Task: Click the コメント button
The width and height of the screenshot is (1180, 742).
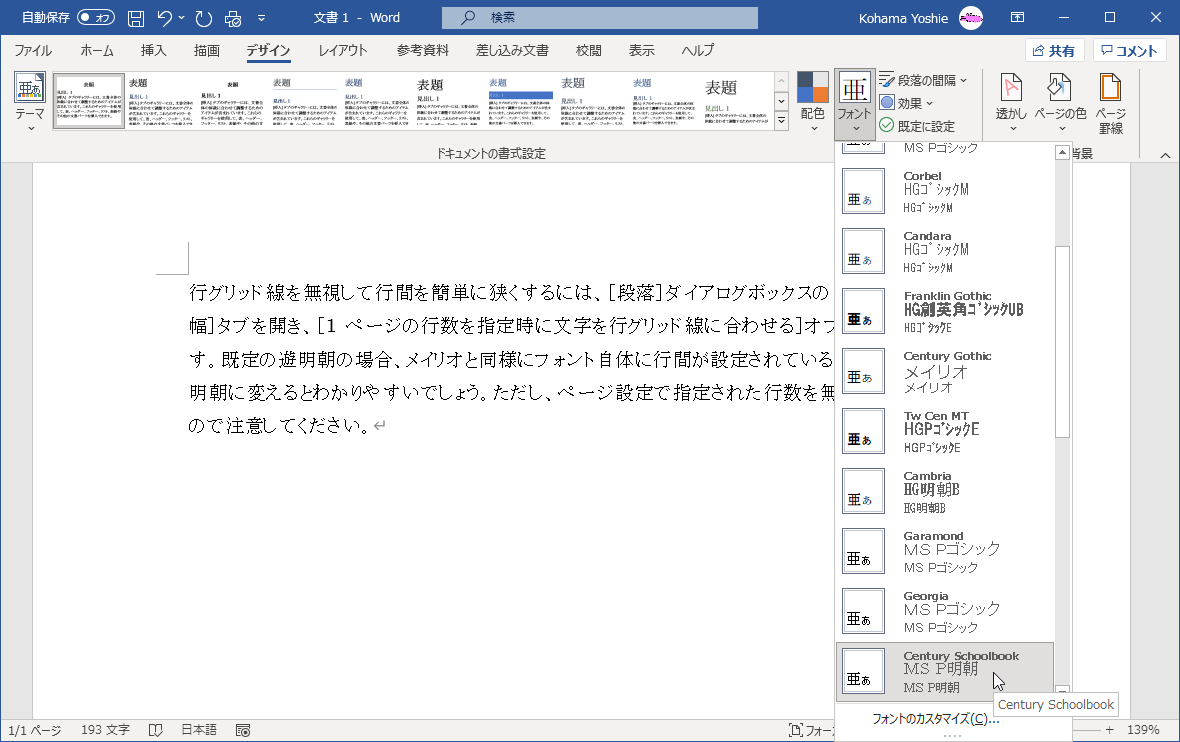Action: point(1129,50)
